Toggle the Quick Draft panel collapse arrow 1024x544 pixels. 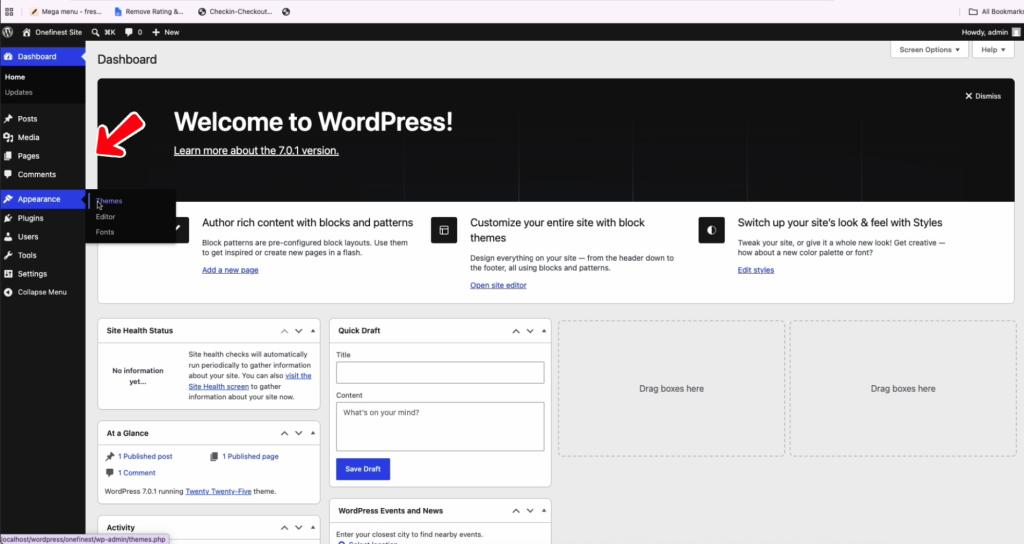[x=544, y=331]
